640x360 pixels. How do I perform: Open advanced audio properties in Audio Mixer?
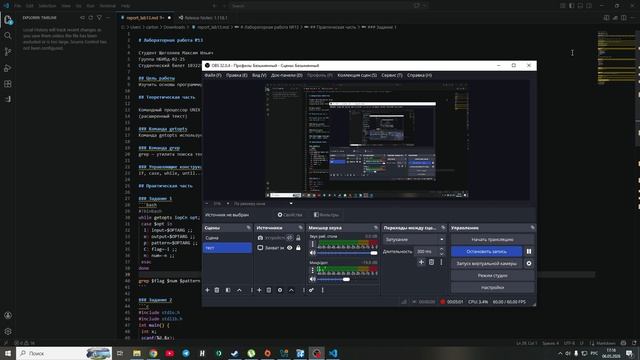311,290
